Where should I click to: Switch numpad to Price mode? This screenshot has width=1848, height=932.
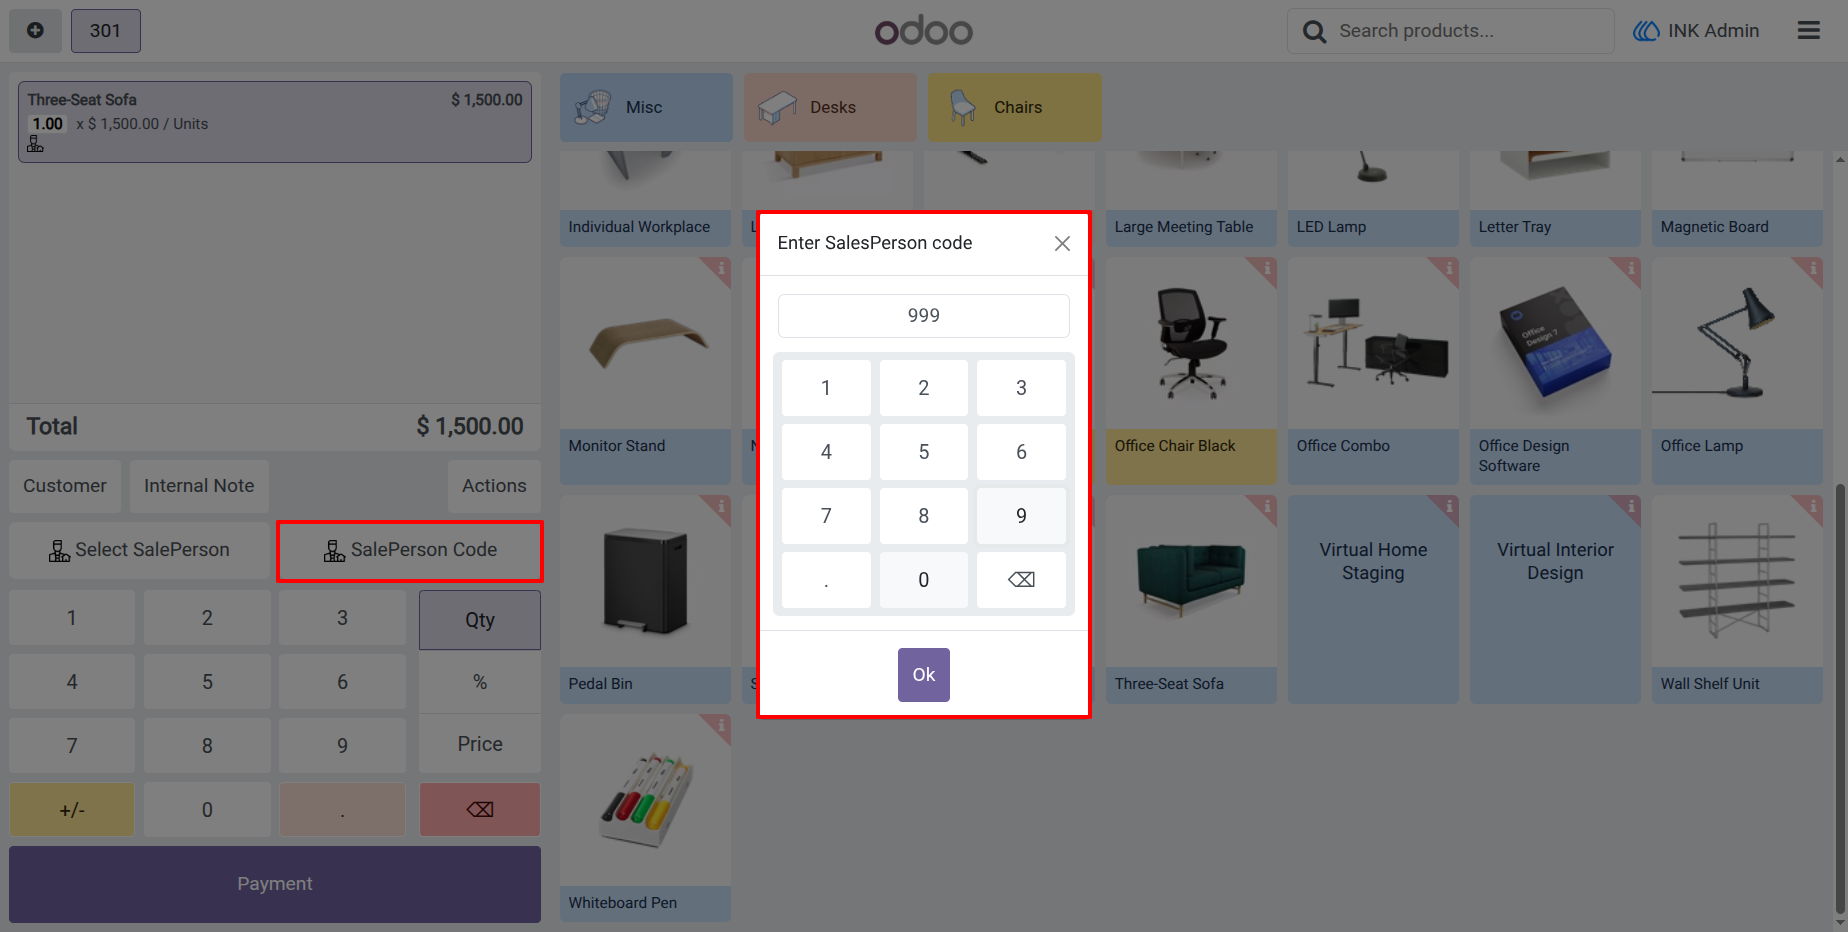[480, 744]
